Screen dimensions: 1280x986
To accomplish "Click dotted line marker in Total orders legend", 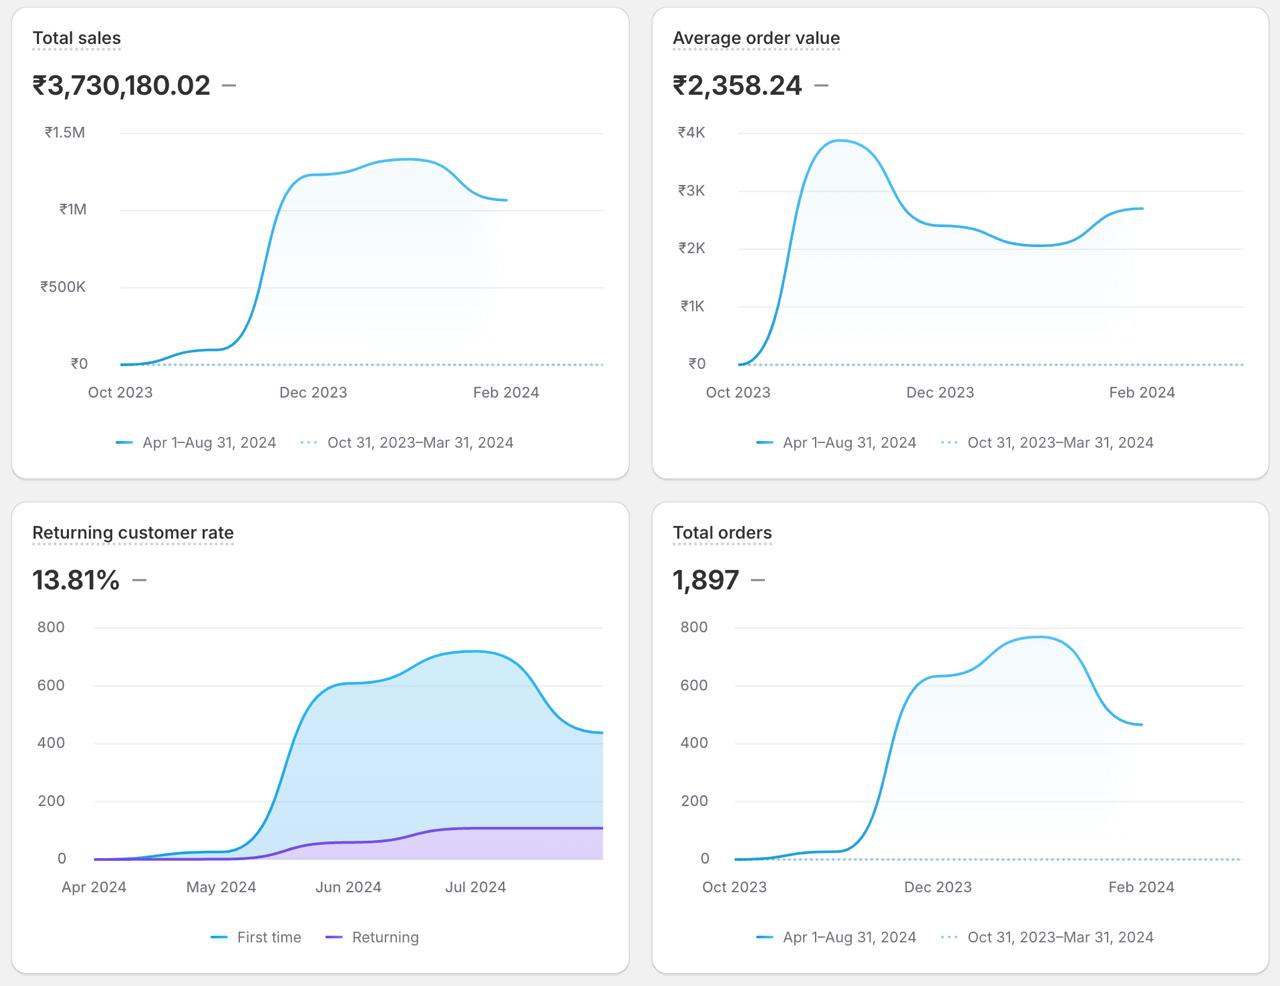I will pyautogui.click(x=949, y=938).
